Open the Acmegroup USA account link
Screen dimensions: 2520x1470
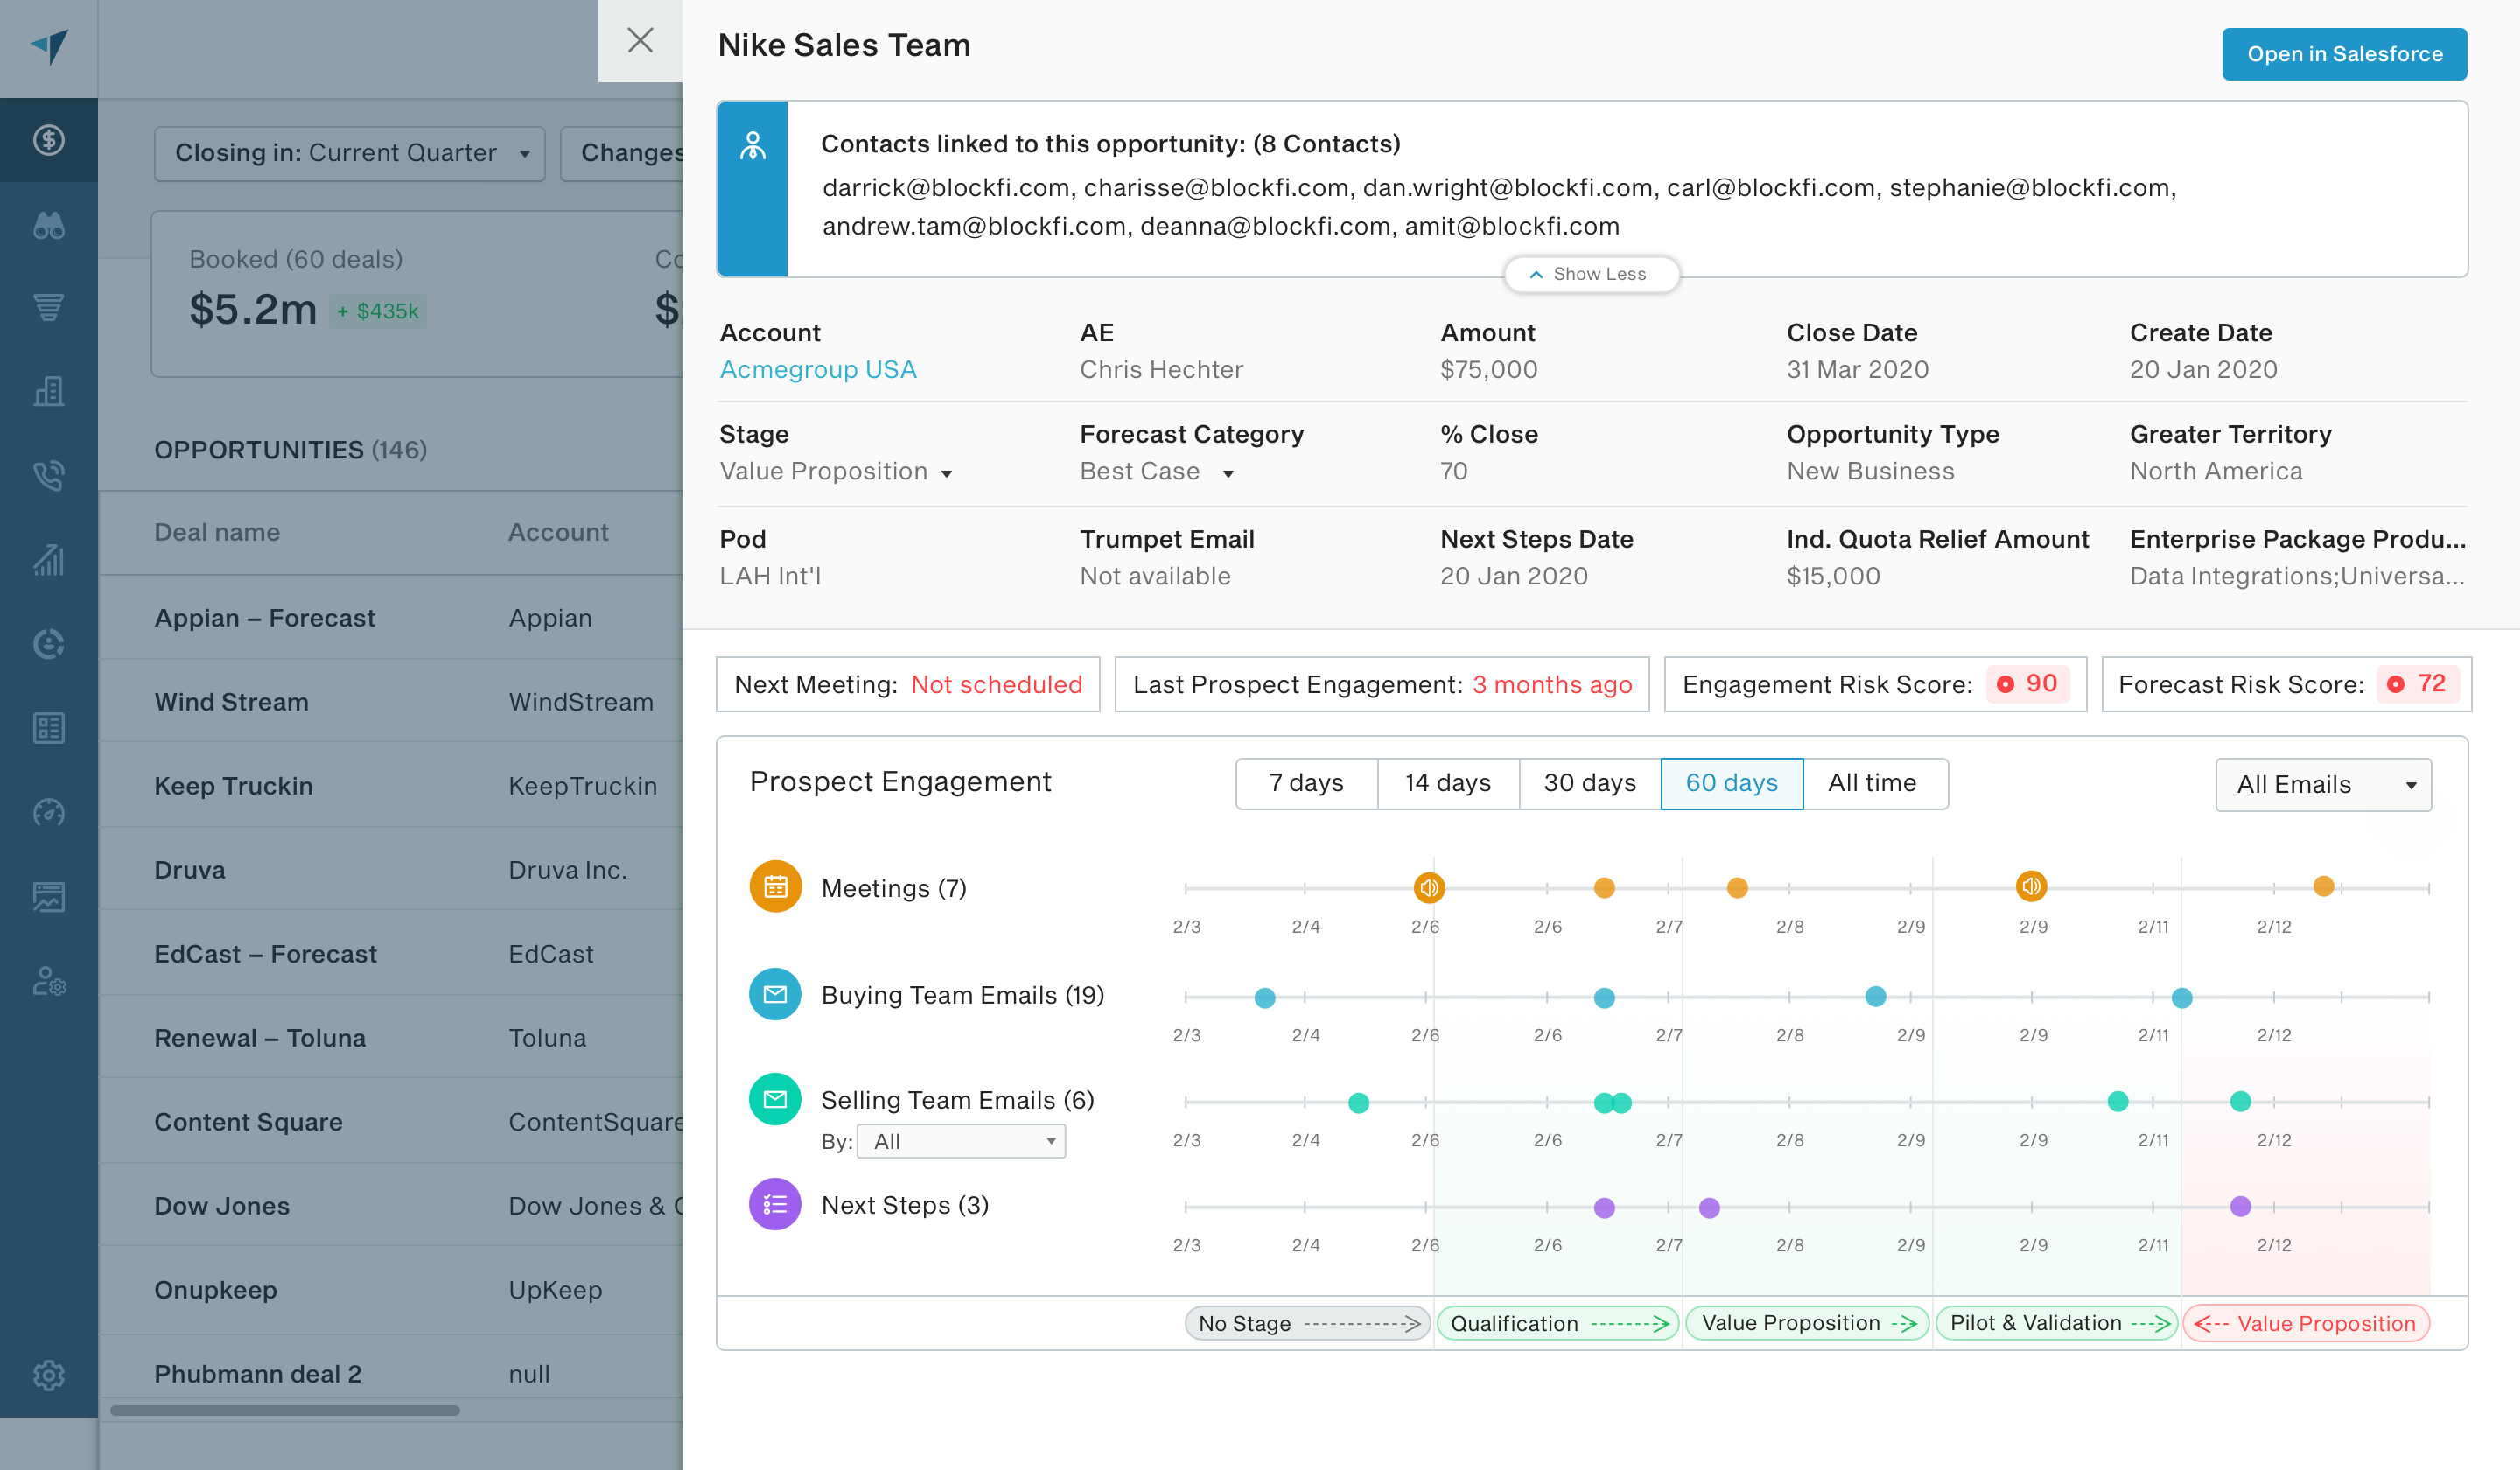point(818,370)
